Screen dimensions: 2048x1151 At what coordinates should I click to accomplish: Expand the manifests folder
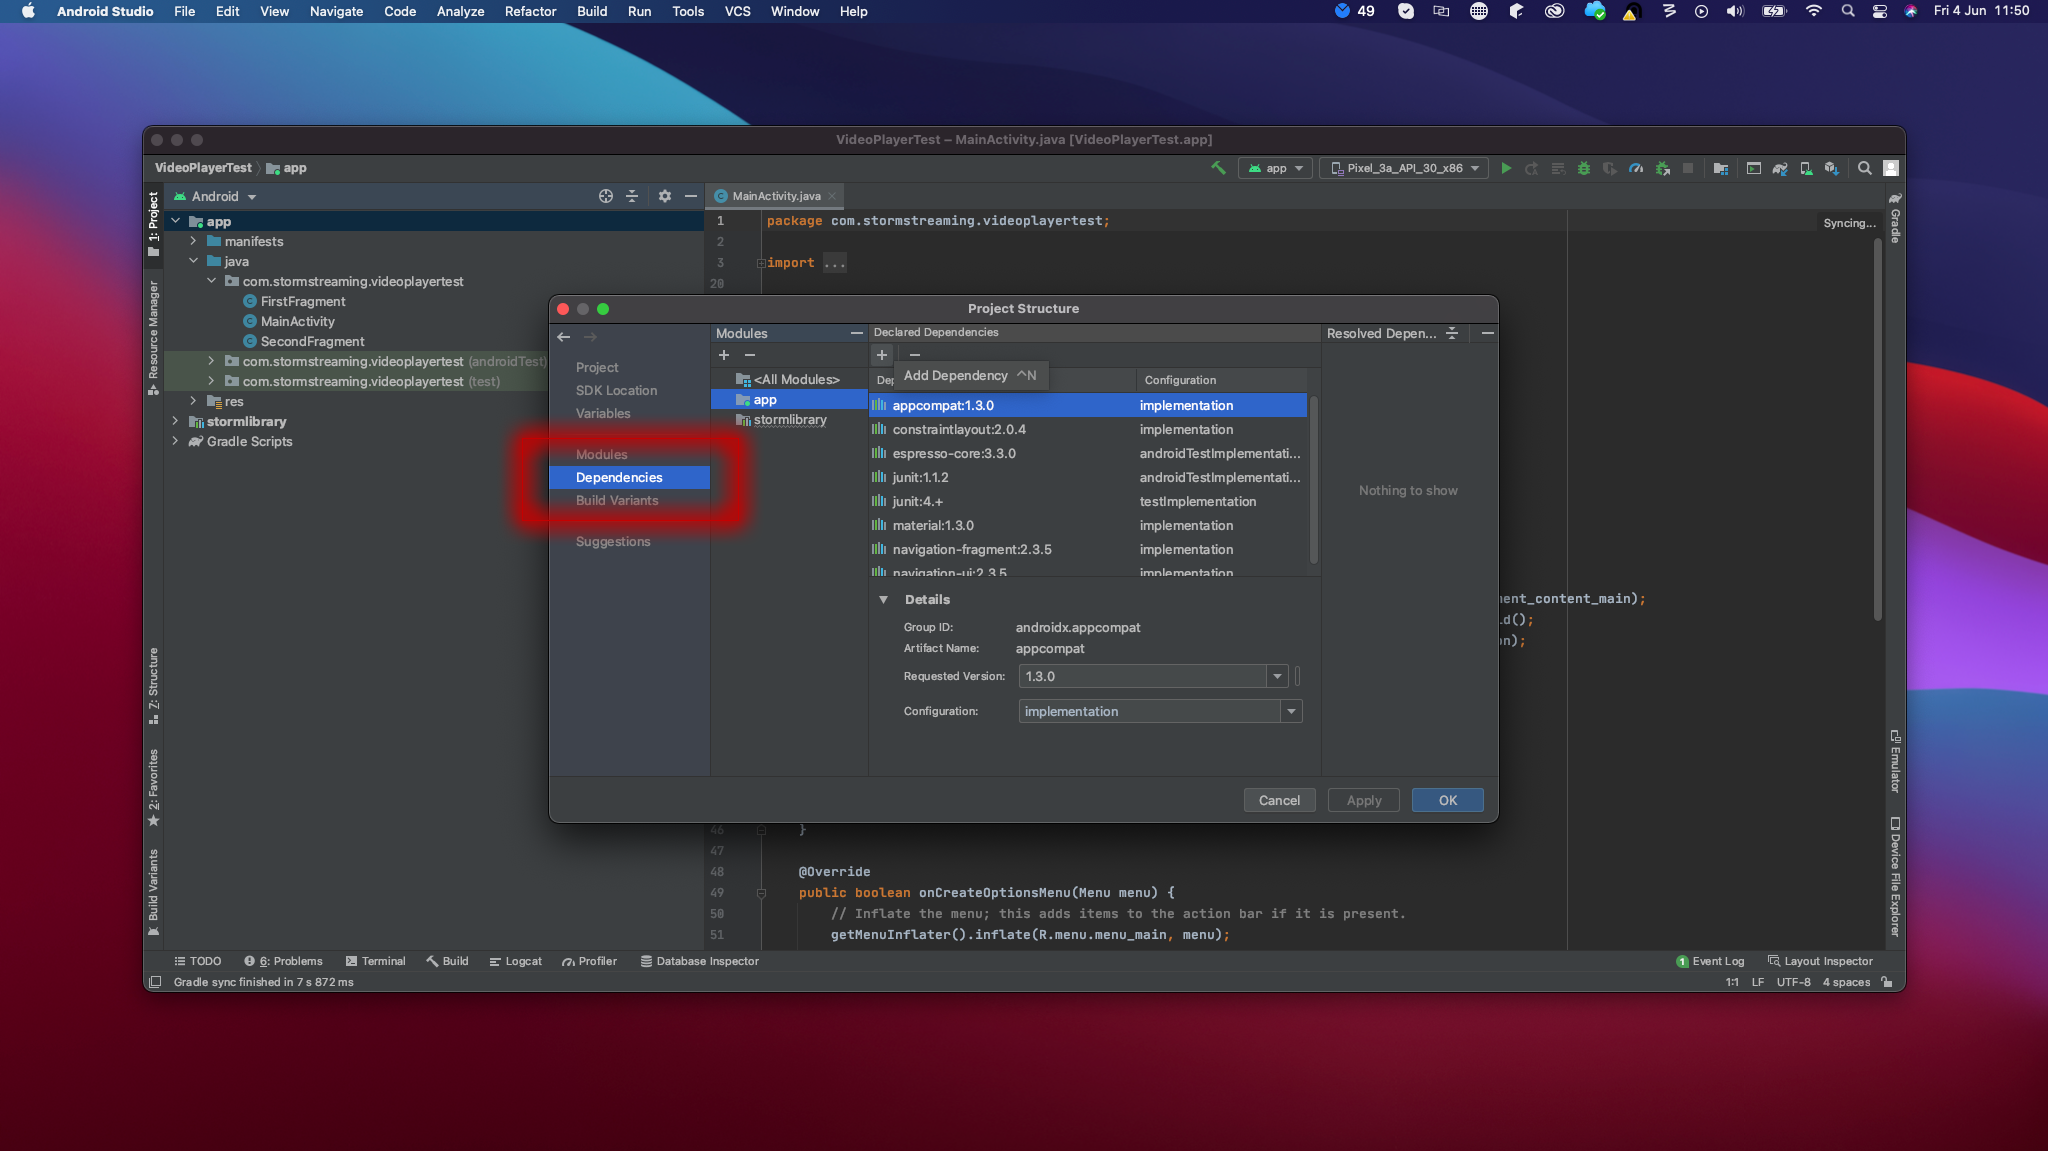tap(193, 241)
